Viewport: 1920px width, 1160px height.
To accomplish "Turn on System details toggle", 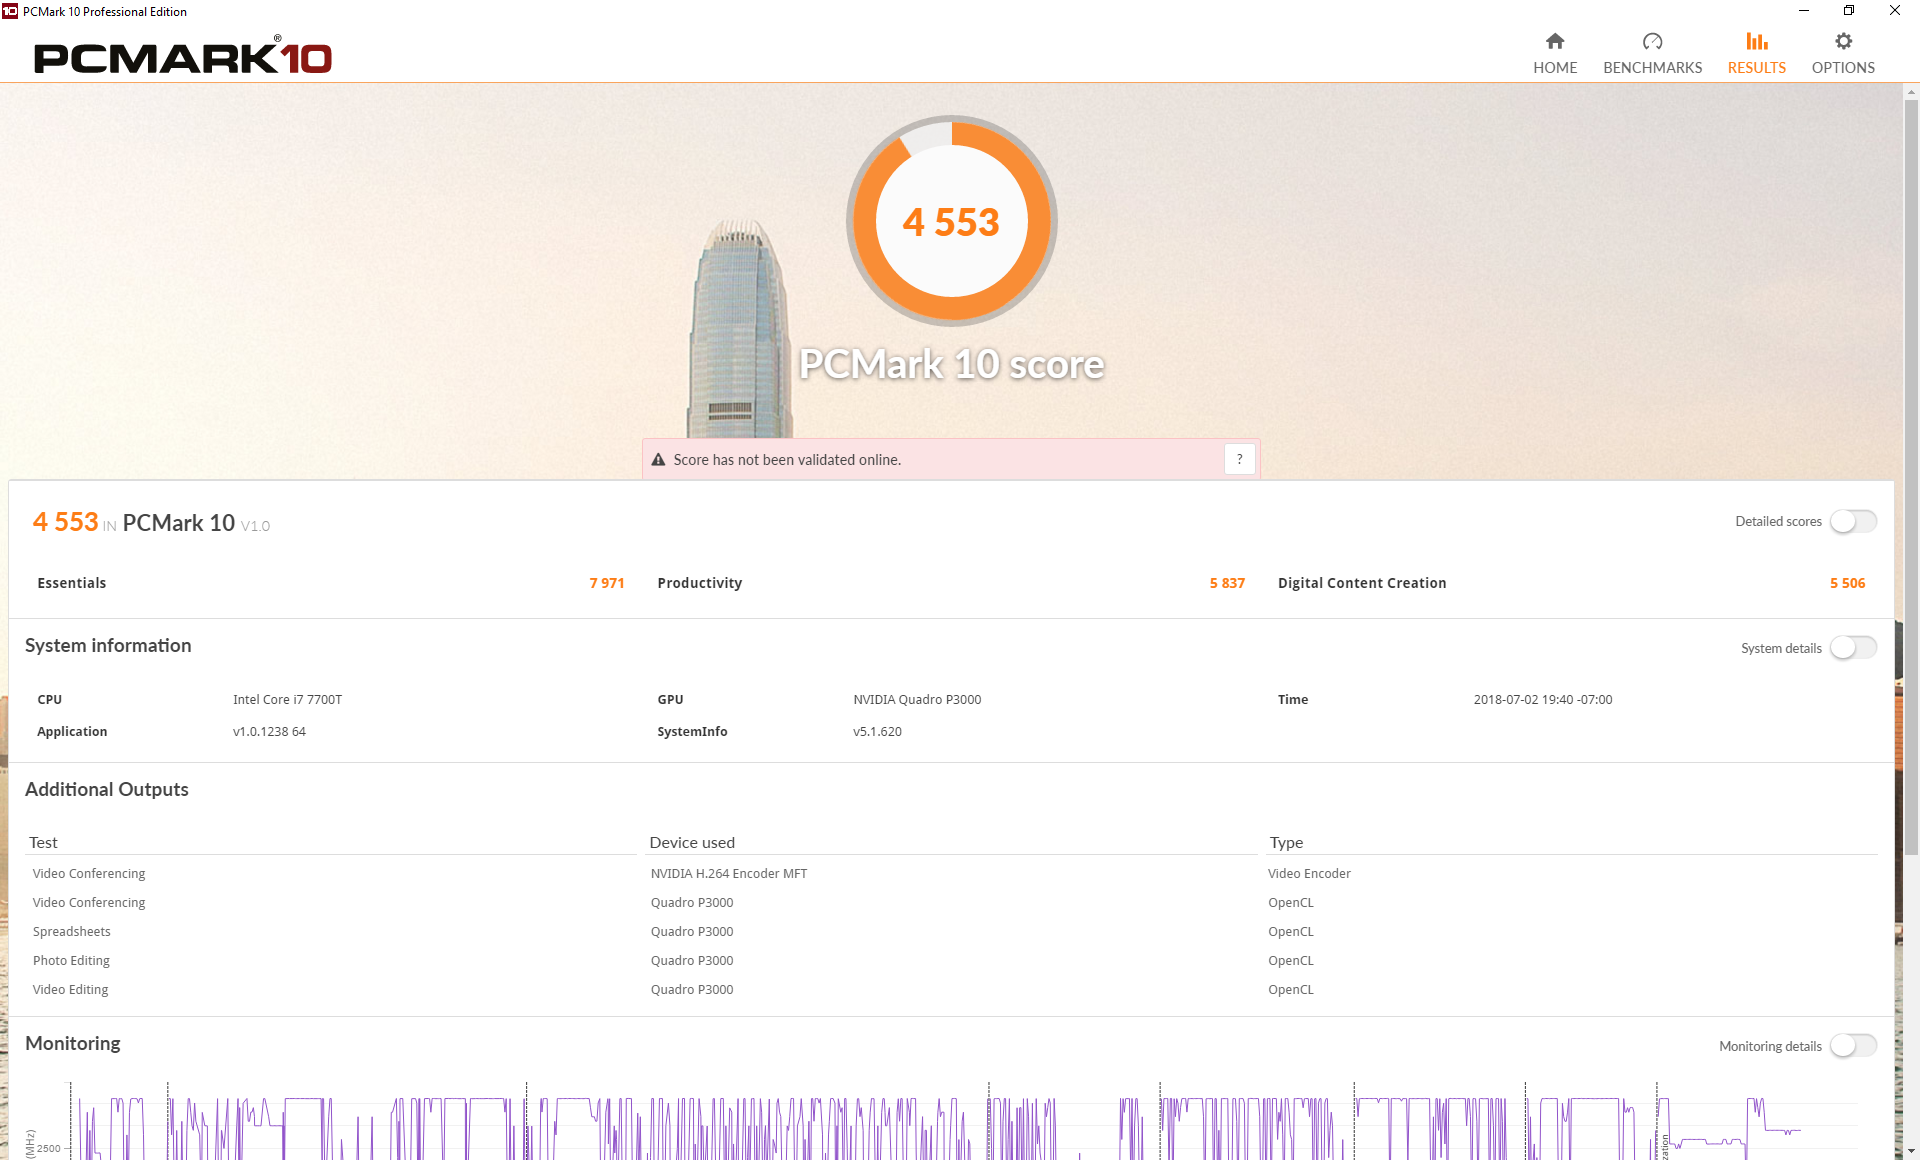I will [1853, 648].
